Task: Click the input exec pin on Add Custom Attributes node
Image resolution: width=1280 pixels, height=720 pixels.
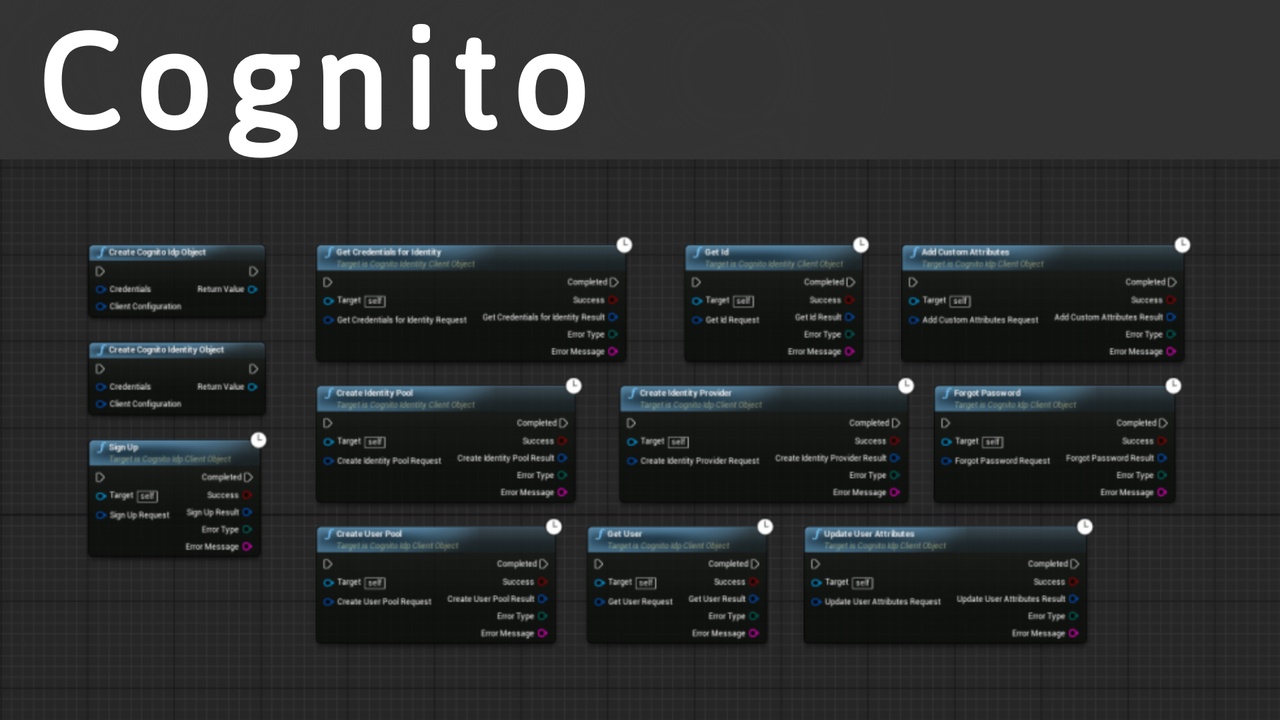Action: (913, 282)
